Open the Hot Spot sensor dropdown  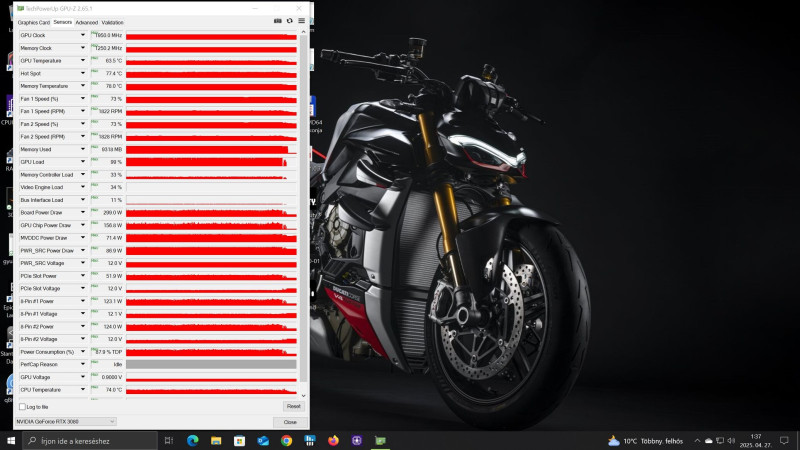point(83,73)
